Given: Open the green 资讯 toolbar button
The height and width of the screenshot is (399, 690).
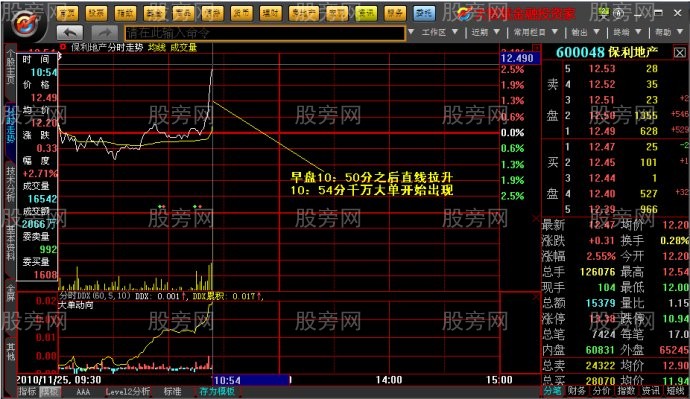Looking at the screenshot, I should [366, 14].
